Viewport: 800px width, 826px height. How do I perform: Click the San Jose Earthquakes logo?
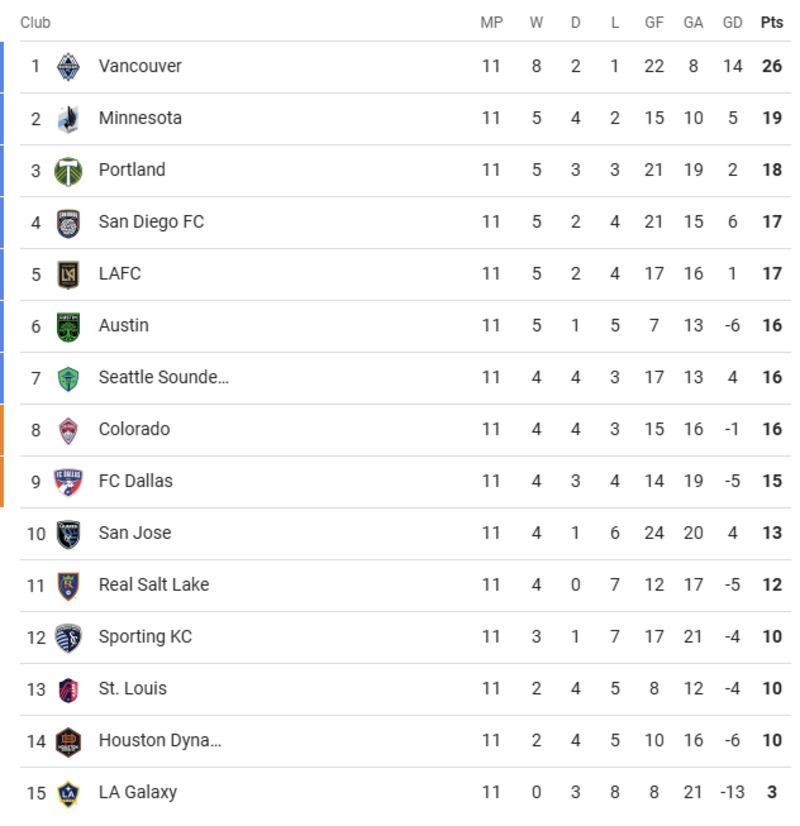68,534
